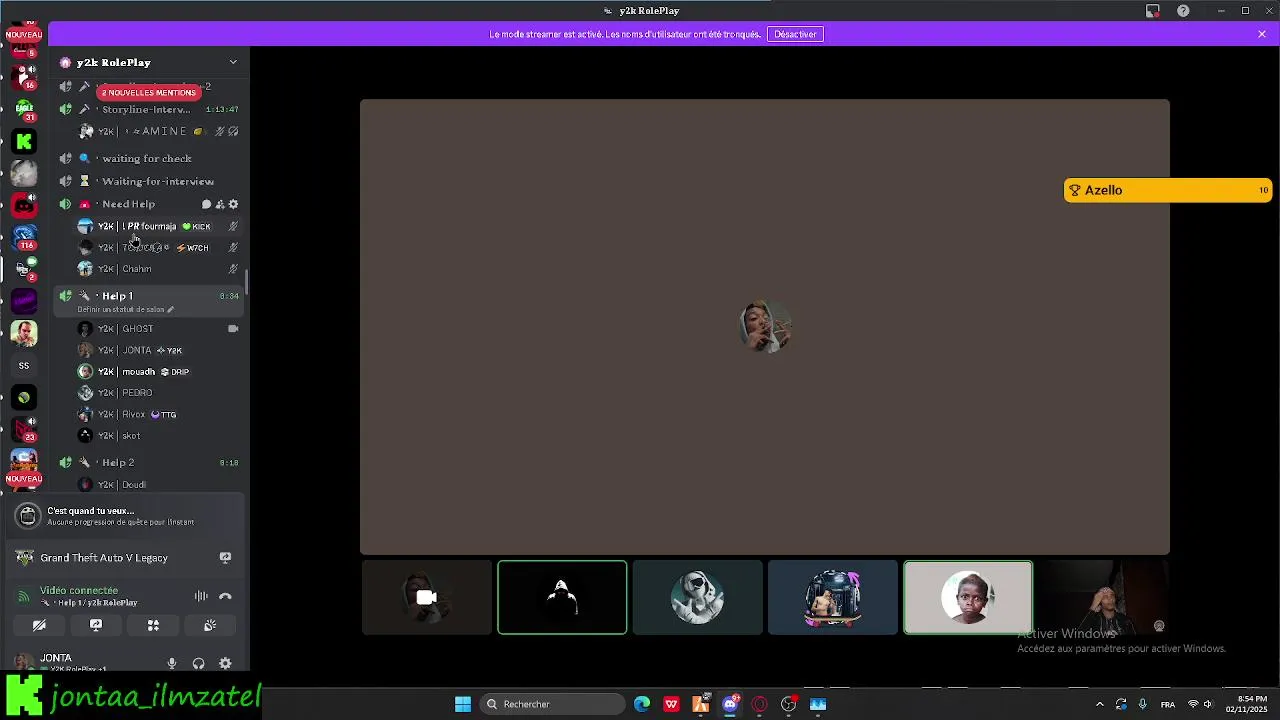Screen dimensions: 1280x720
Task: Disconnect from the voice call
Action: tap(225, 596)
